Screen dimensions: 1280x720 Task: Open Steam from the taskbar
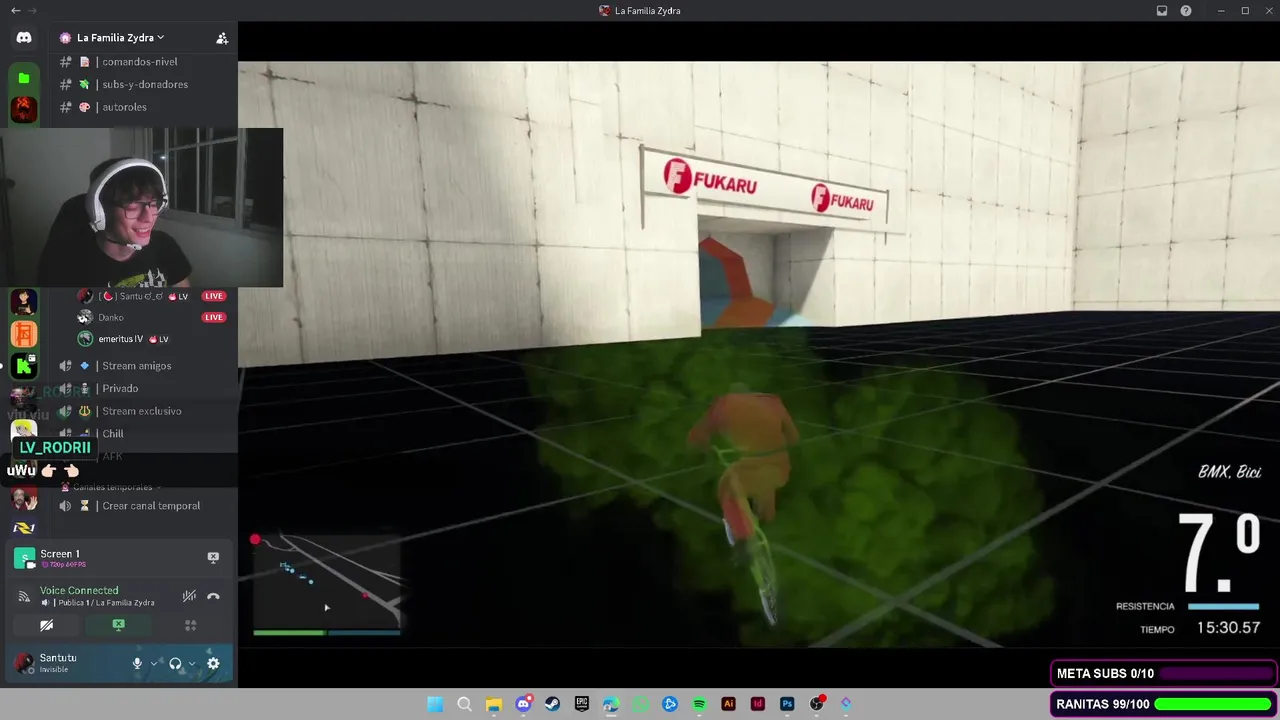(552, 704)
